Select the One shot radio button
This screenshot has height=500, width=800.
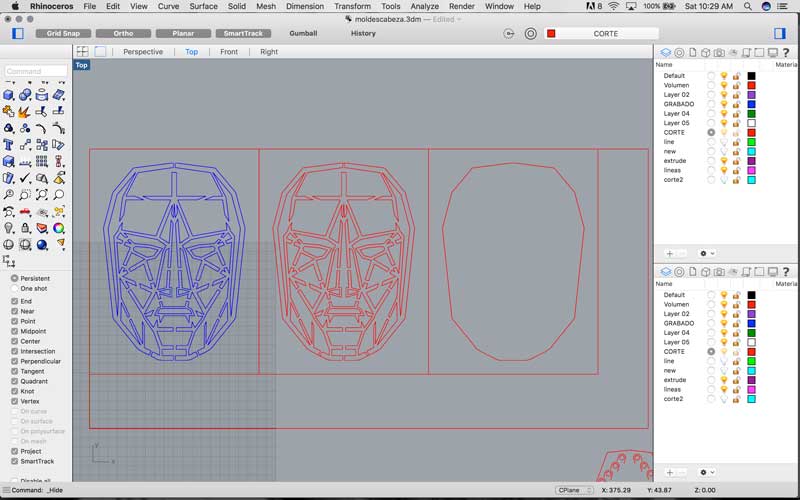click(x=15, y=288)
